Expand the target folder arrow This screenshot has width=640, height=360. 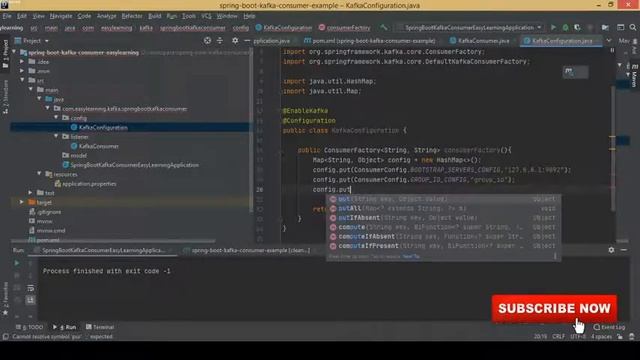pyautogui.click(x=22, y=202)
